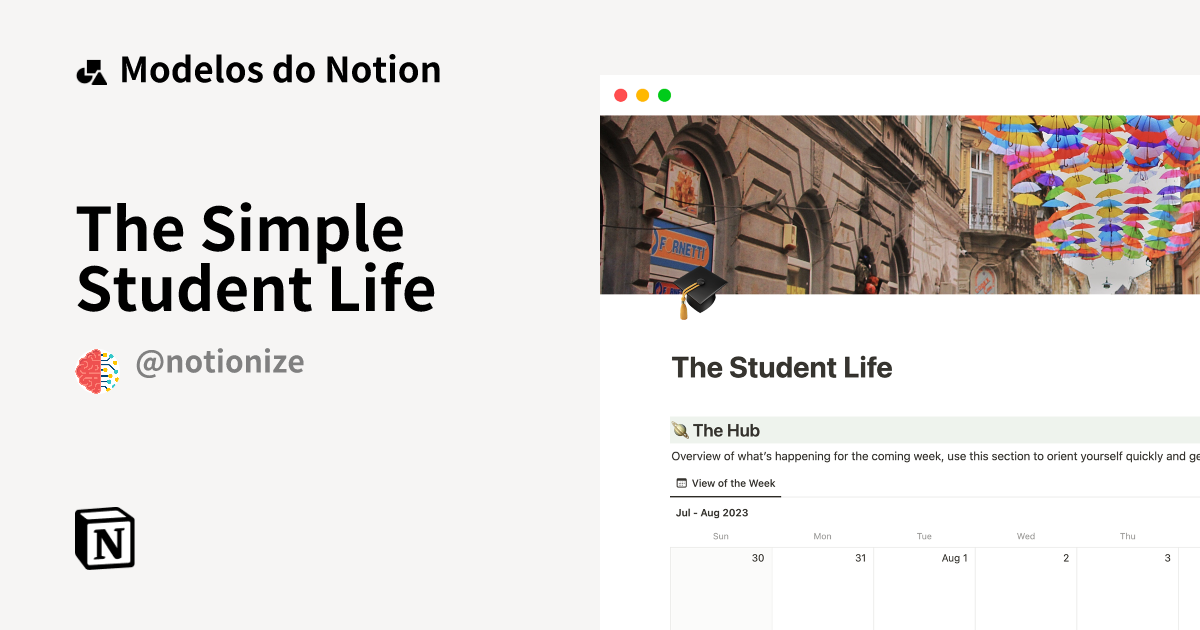Select the Aug 1 calendar cell
Viewport: 1200px width, 630px height.
pyautogui.click(x=925, y=588)
